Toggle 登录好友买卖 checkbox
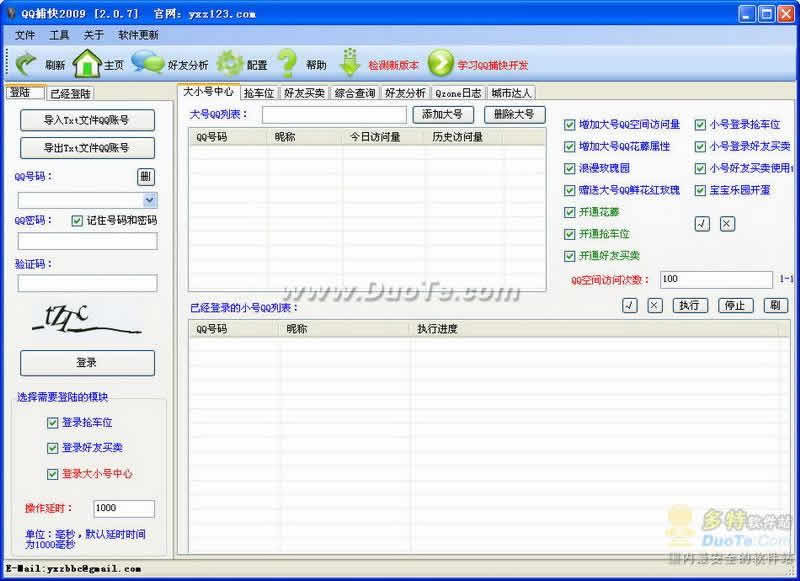 52,448
